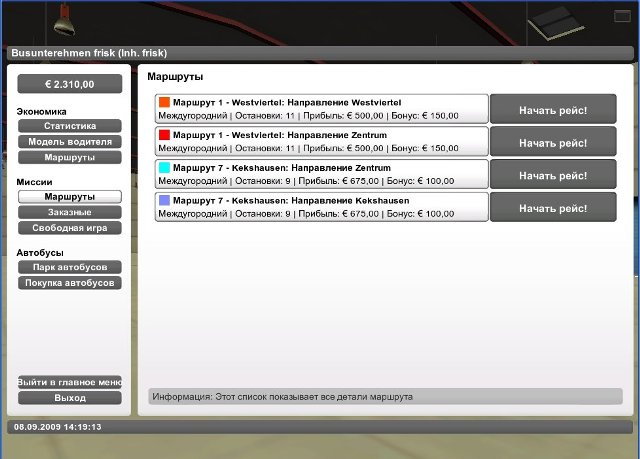This screenshot has width=640, height=459.
Task: Select row Маршрут 7 - Kekshausen: Направление Kekshausen
Action: point(322,207)
